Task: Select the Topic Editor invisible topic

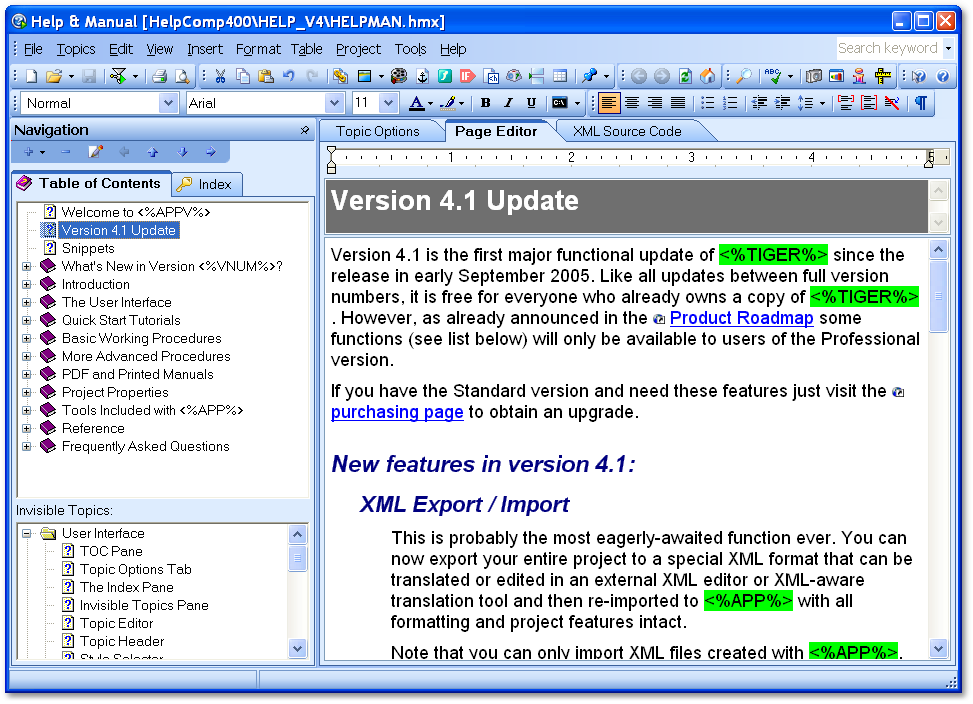Action: pos(117,623)
